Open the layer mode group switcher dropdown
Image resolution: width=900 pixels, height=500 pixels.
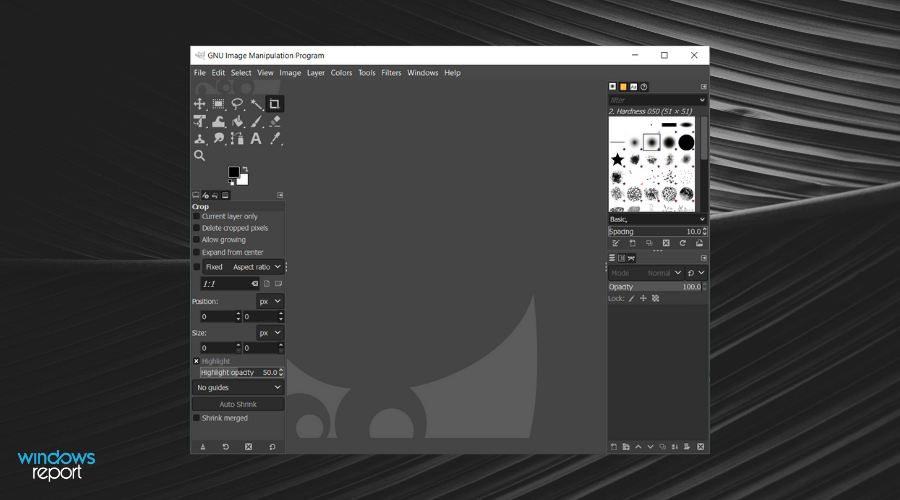coord(696,273)
